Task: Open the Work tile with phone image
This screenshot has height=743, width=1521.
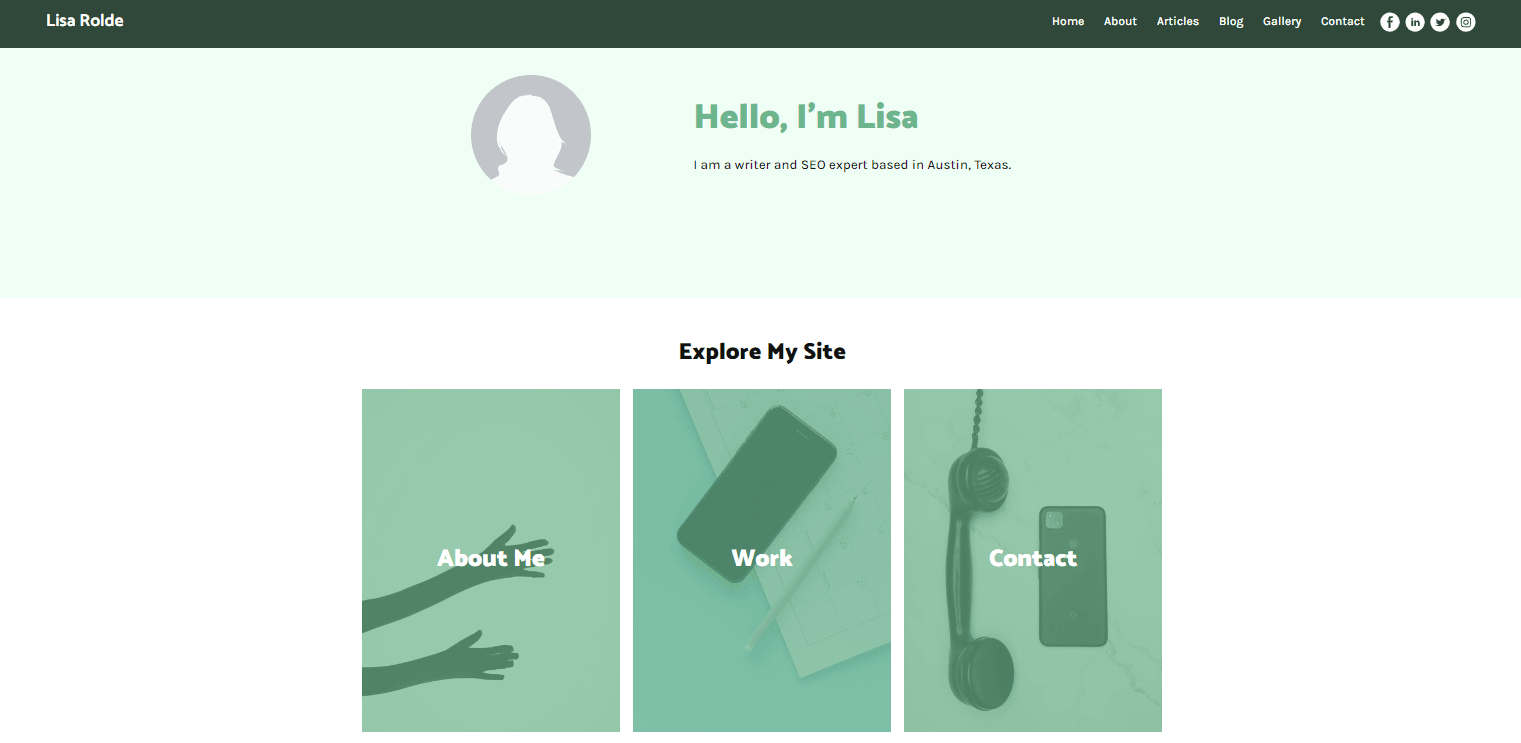Action: pos(762,560)
